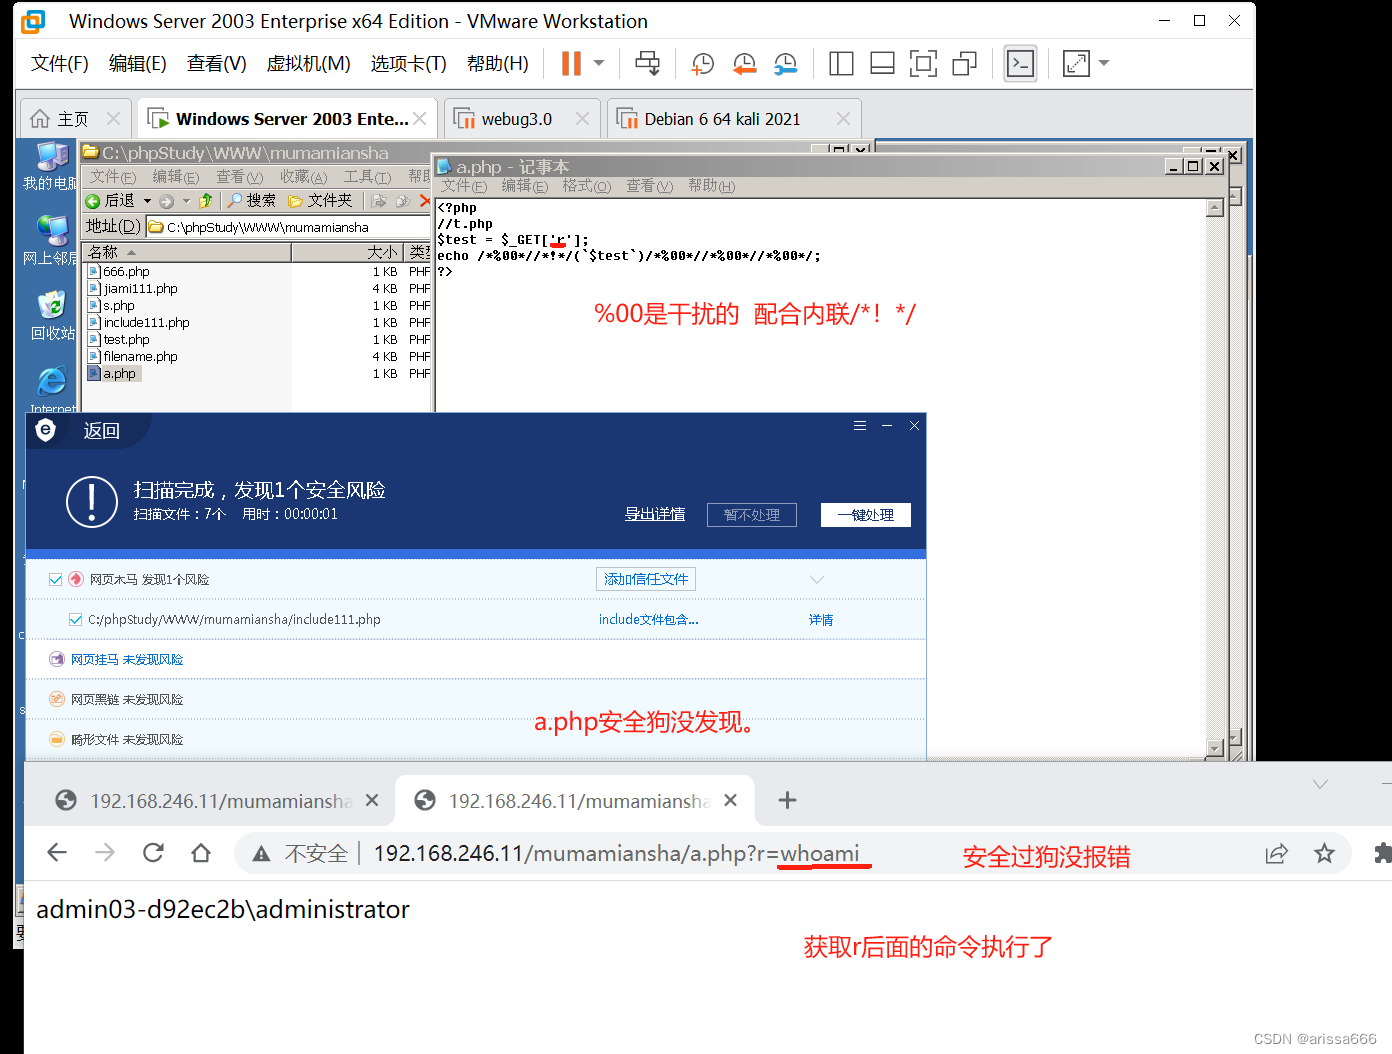
Task: Open the 文件(F) menu in VMware
Action: [x=60, y=64]
